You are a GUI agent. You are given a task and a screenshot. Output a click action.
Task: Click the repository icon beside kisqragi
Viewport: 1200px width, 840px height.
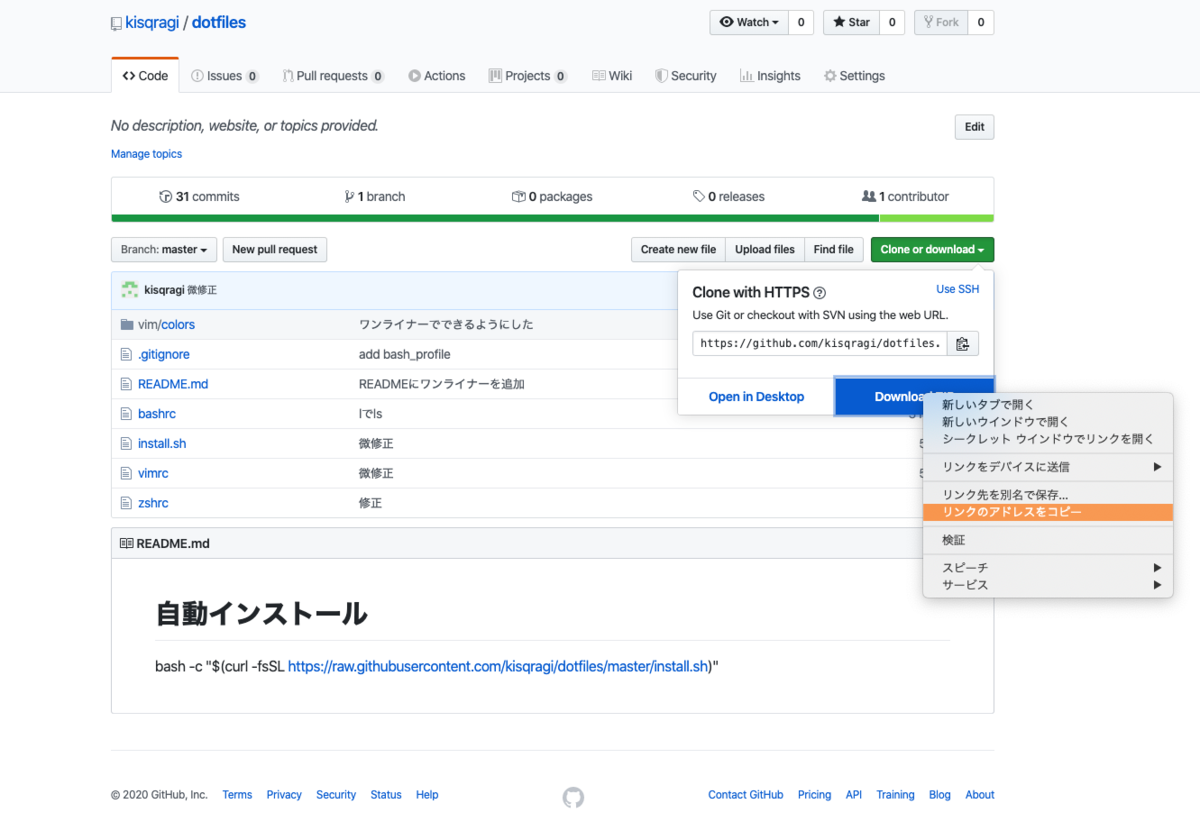tap(116, 23)
